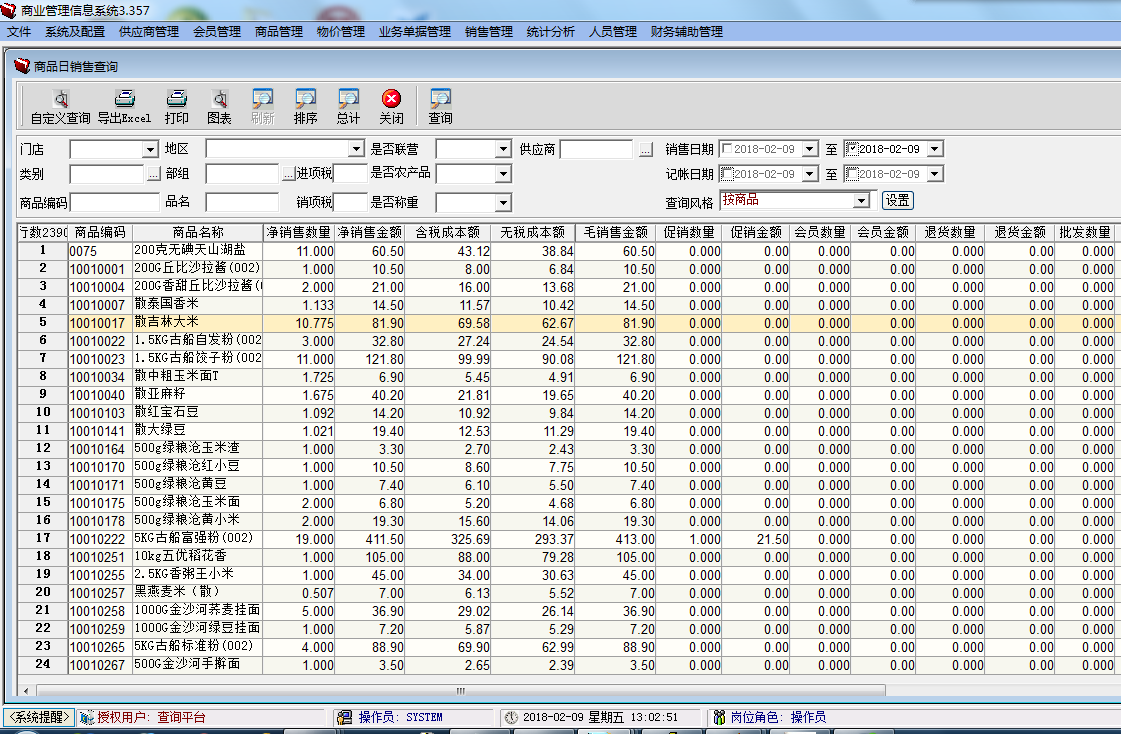The width and height of the screenshot is (1121, 734).
Task: Click the 系统提醒 status bar button
Action: (39, 717)
